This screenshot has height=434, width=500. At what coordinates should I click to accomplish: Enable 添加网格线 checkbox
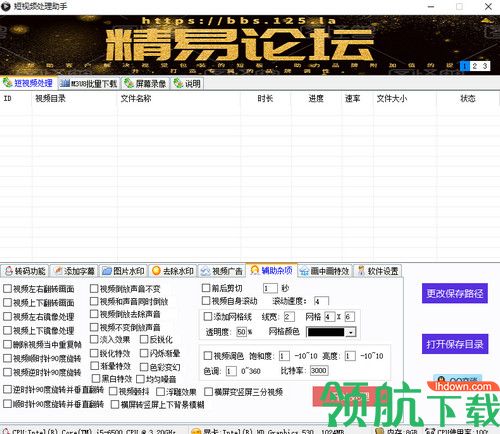[x=208, y=316]
